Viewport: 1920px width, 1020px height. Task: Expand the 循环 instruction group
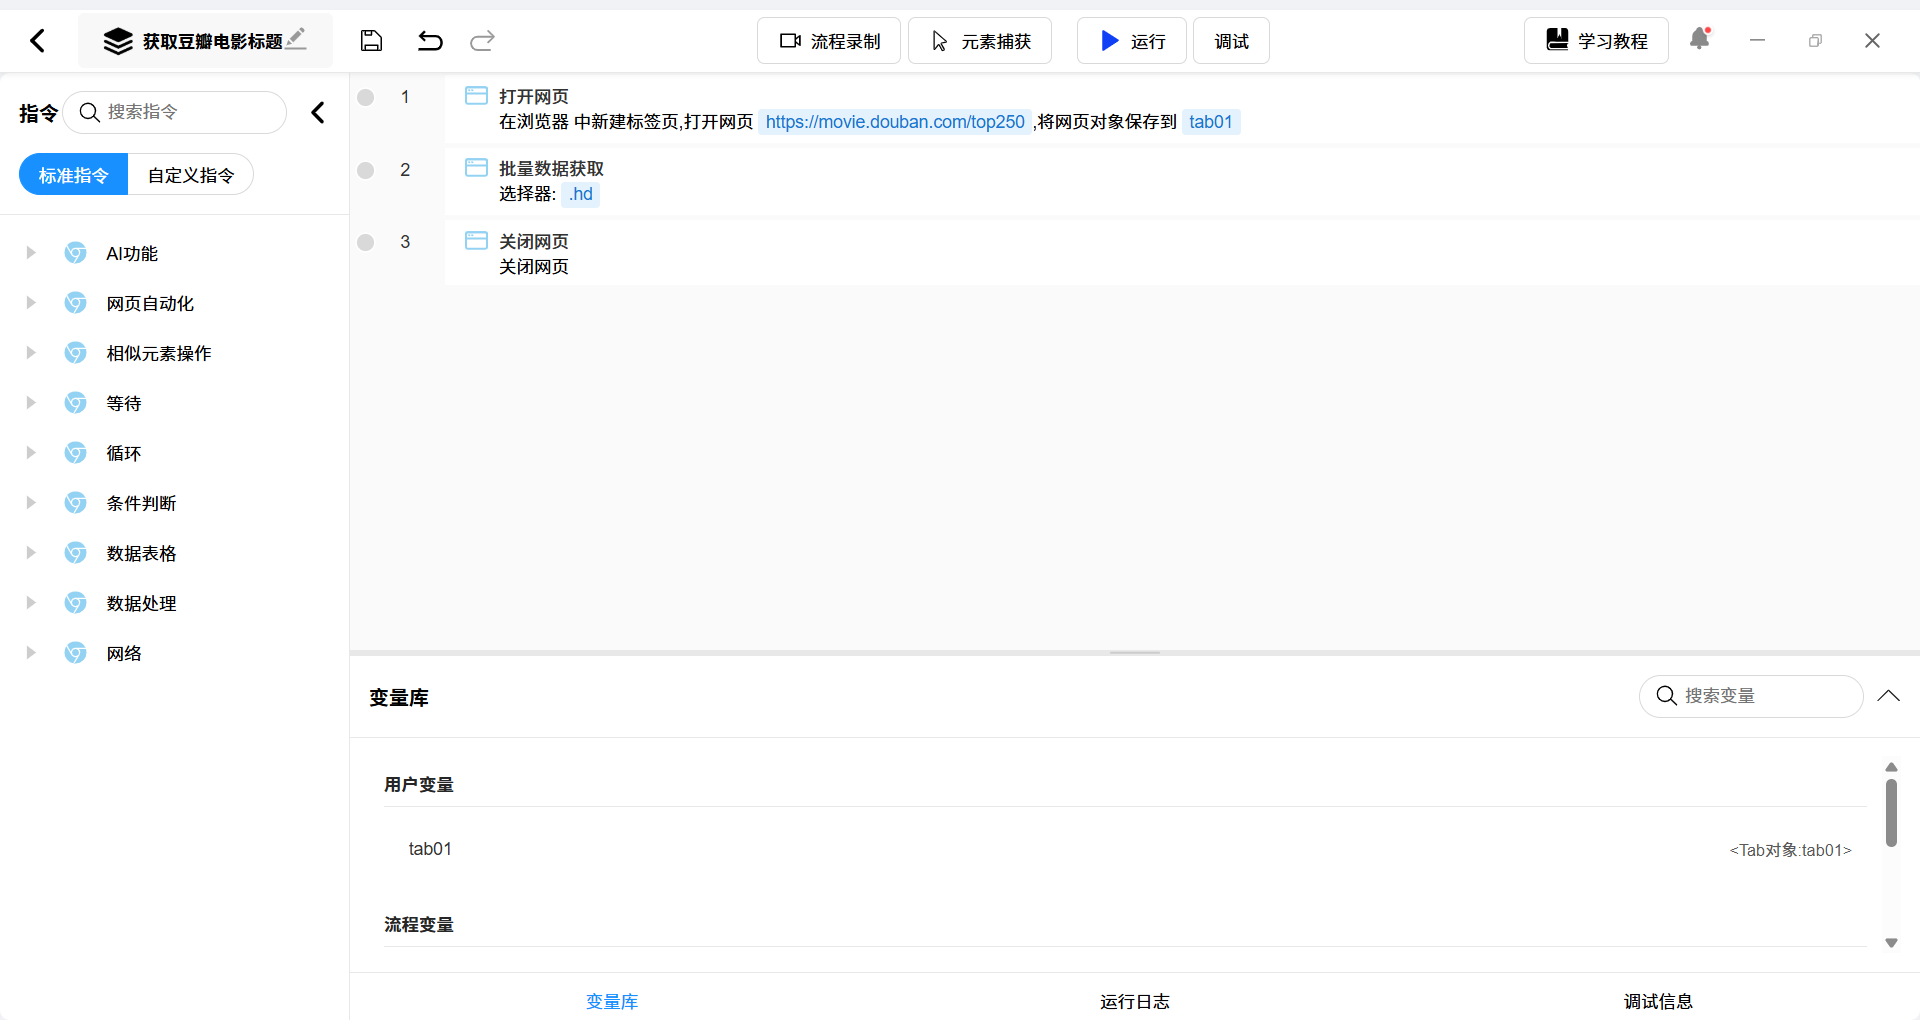(30, 453)
